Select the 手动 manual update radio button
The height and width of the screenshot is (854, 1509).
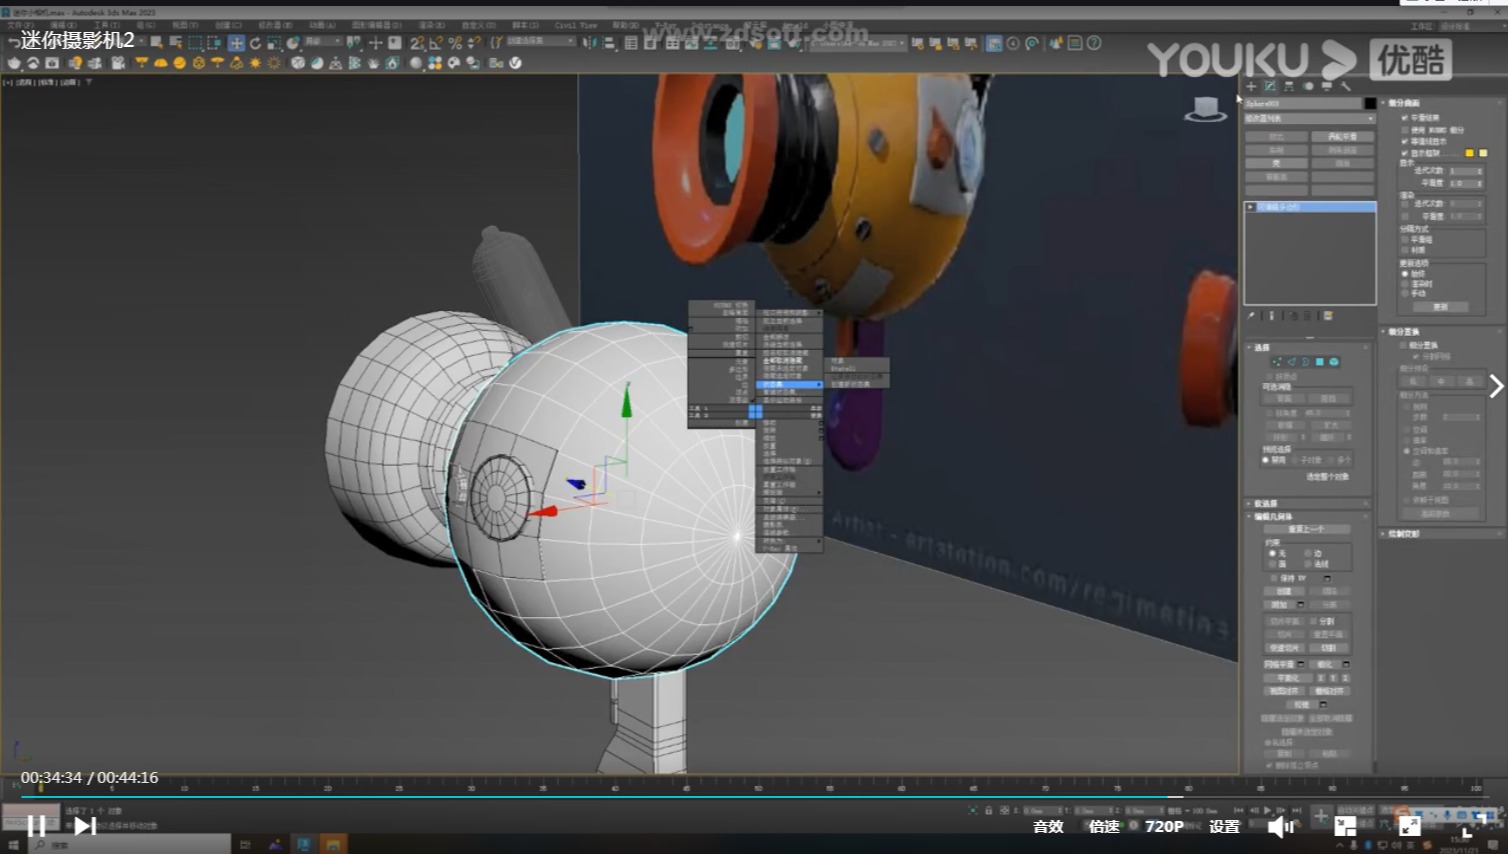pyautogui.click(x=1404, y=293)
